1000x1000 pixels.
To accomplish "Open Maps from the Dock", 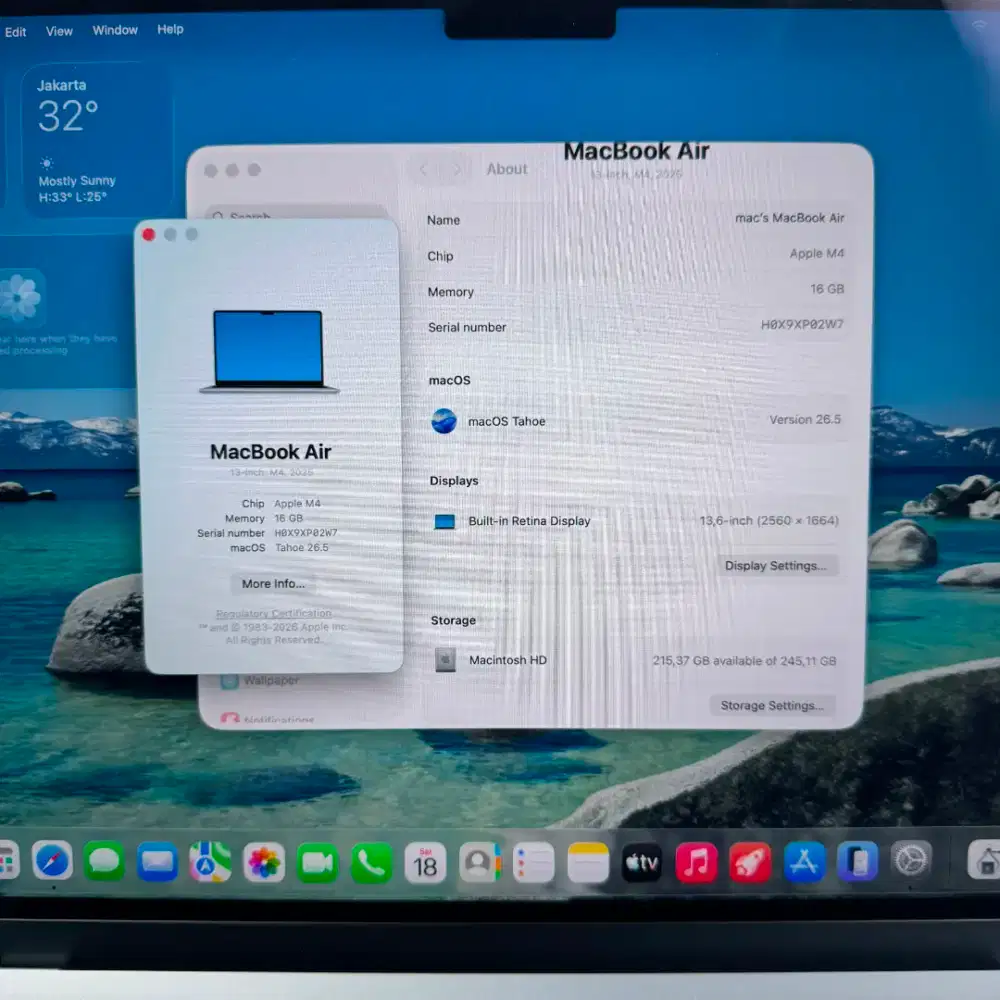I will 210,862.
